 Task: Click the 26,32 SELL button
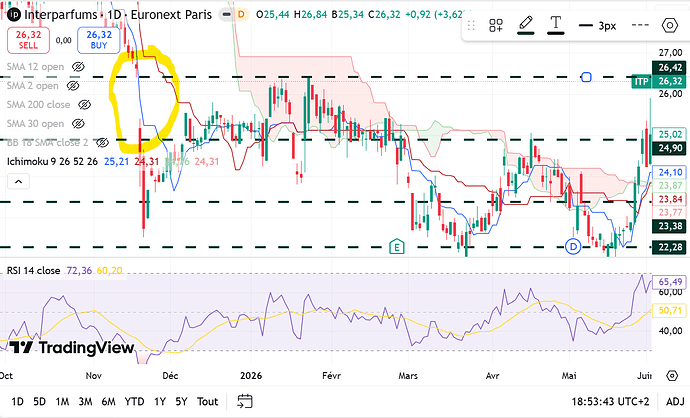click(28, 40)
